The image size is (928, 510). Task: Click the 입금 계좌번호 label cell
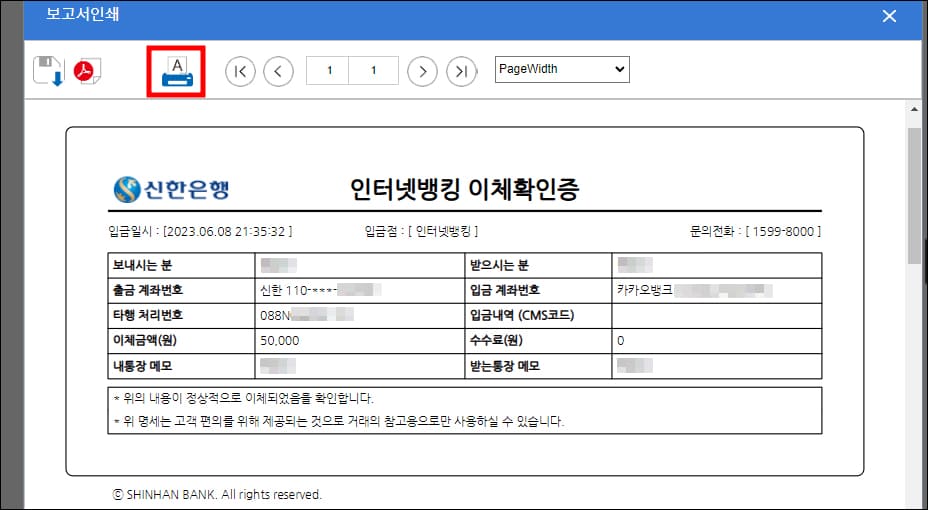[x=538, y=290]
